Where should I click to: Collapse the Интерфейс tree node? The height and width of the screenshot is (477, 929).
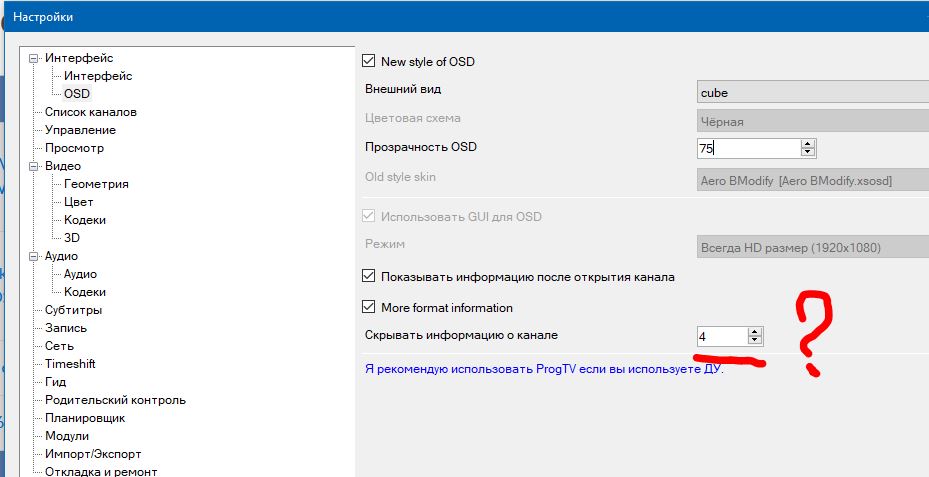[33, 58]
